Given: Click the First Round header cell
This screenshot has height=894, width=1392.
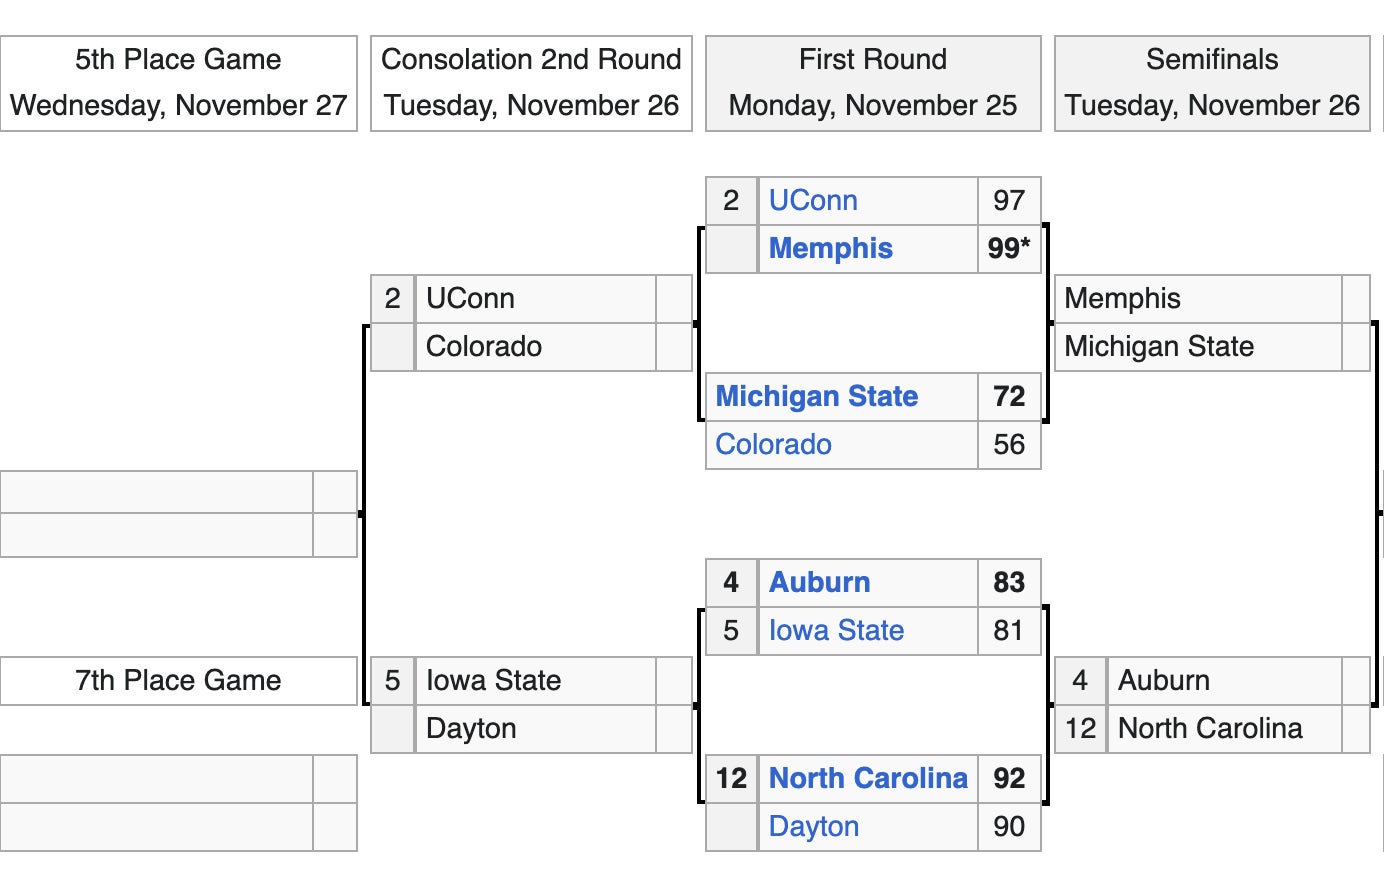Looking at the screenshot, I should tap(872, 83).
